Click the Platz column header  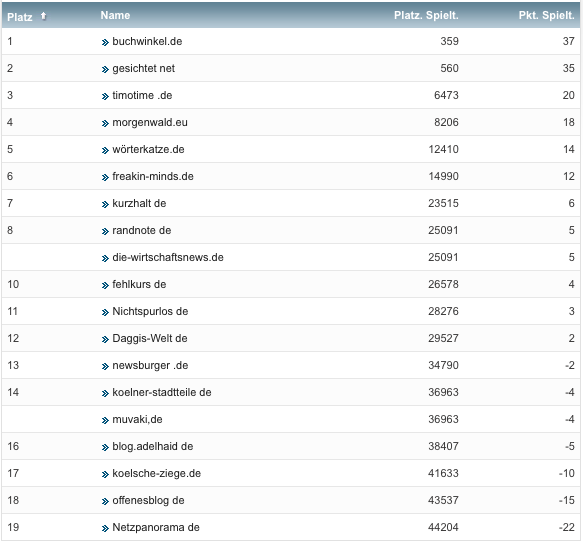(x=20, y=17)
